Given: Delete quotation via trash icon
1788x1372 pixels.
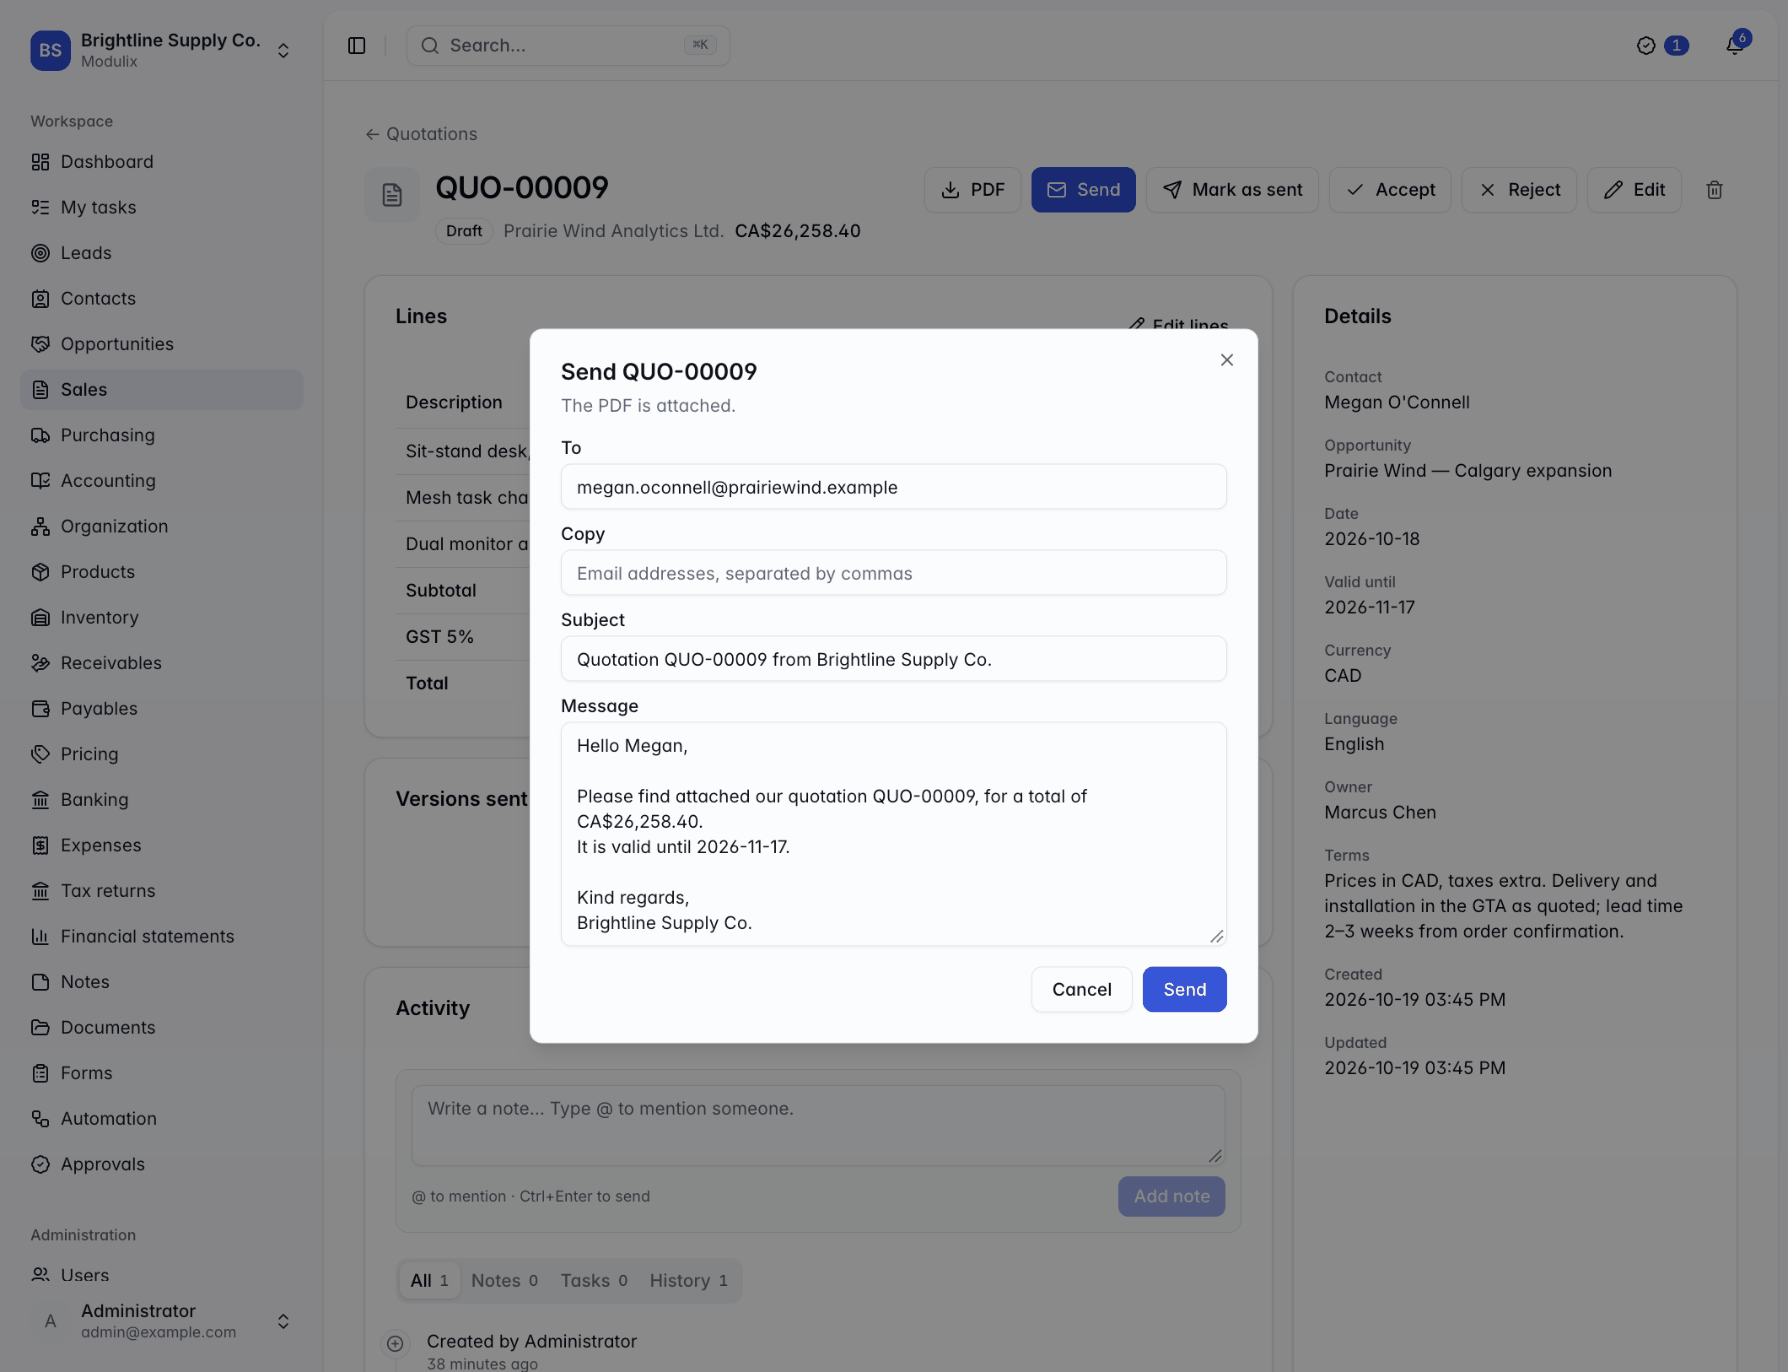Looking at the screenshot, I should tap(1714, 190).
